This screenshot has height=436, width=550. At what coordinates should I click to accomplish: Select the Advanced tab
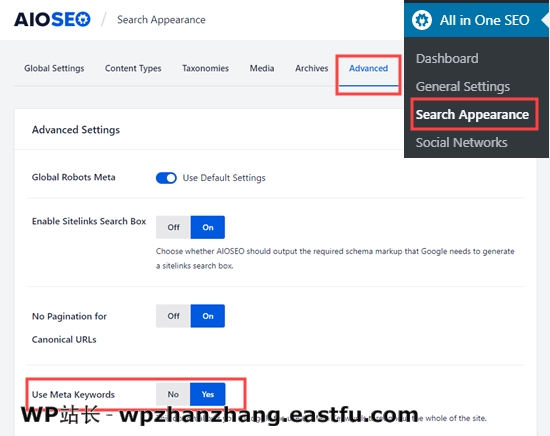click(368, 68)
